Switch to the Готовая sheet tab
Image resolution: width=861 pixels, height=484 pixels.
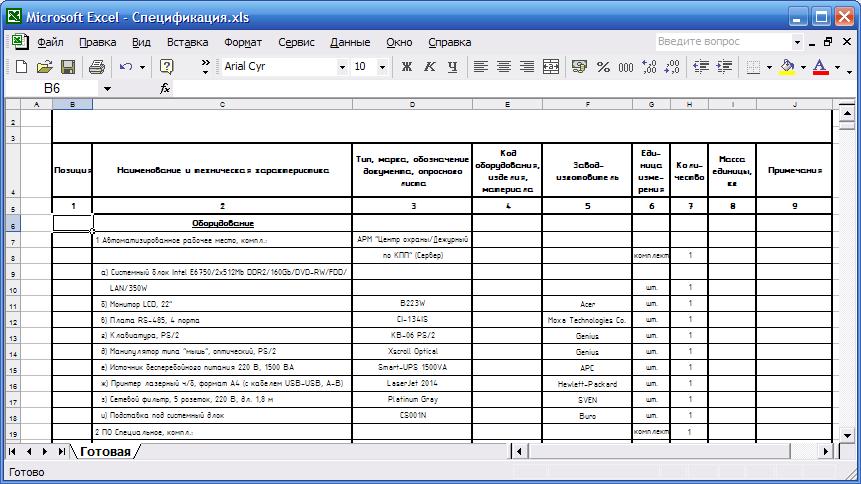coord(106,452)
